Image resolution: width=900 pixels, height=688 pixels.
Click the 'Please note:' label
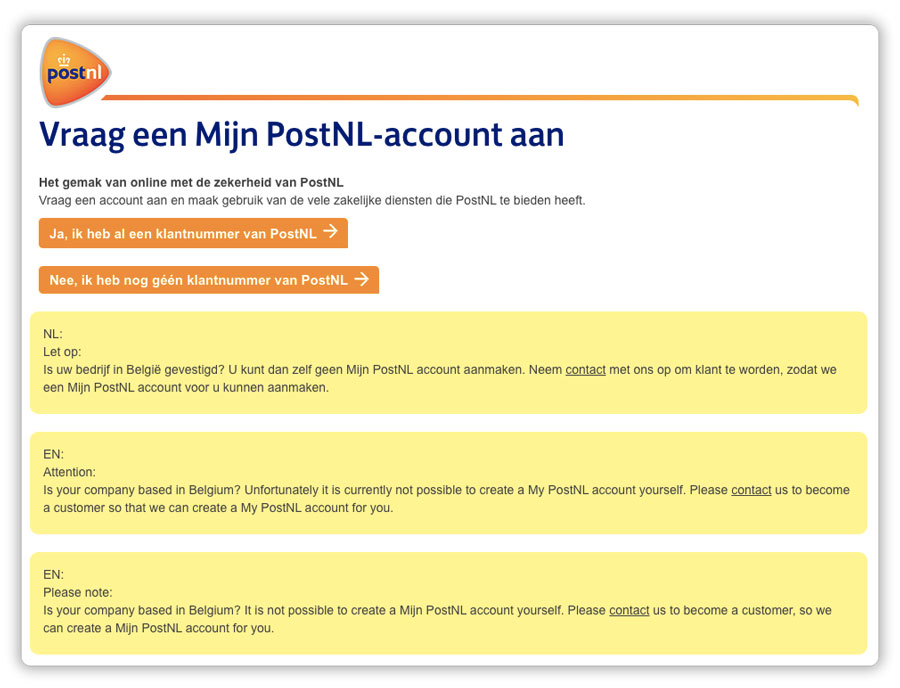(77, 592)
